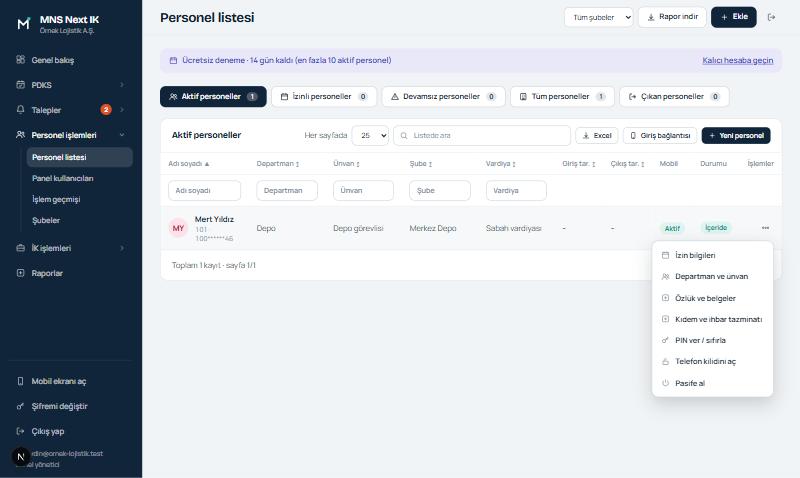Choose PIN ver / sıfırla

tap(712, 340)
